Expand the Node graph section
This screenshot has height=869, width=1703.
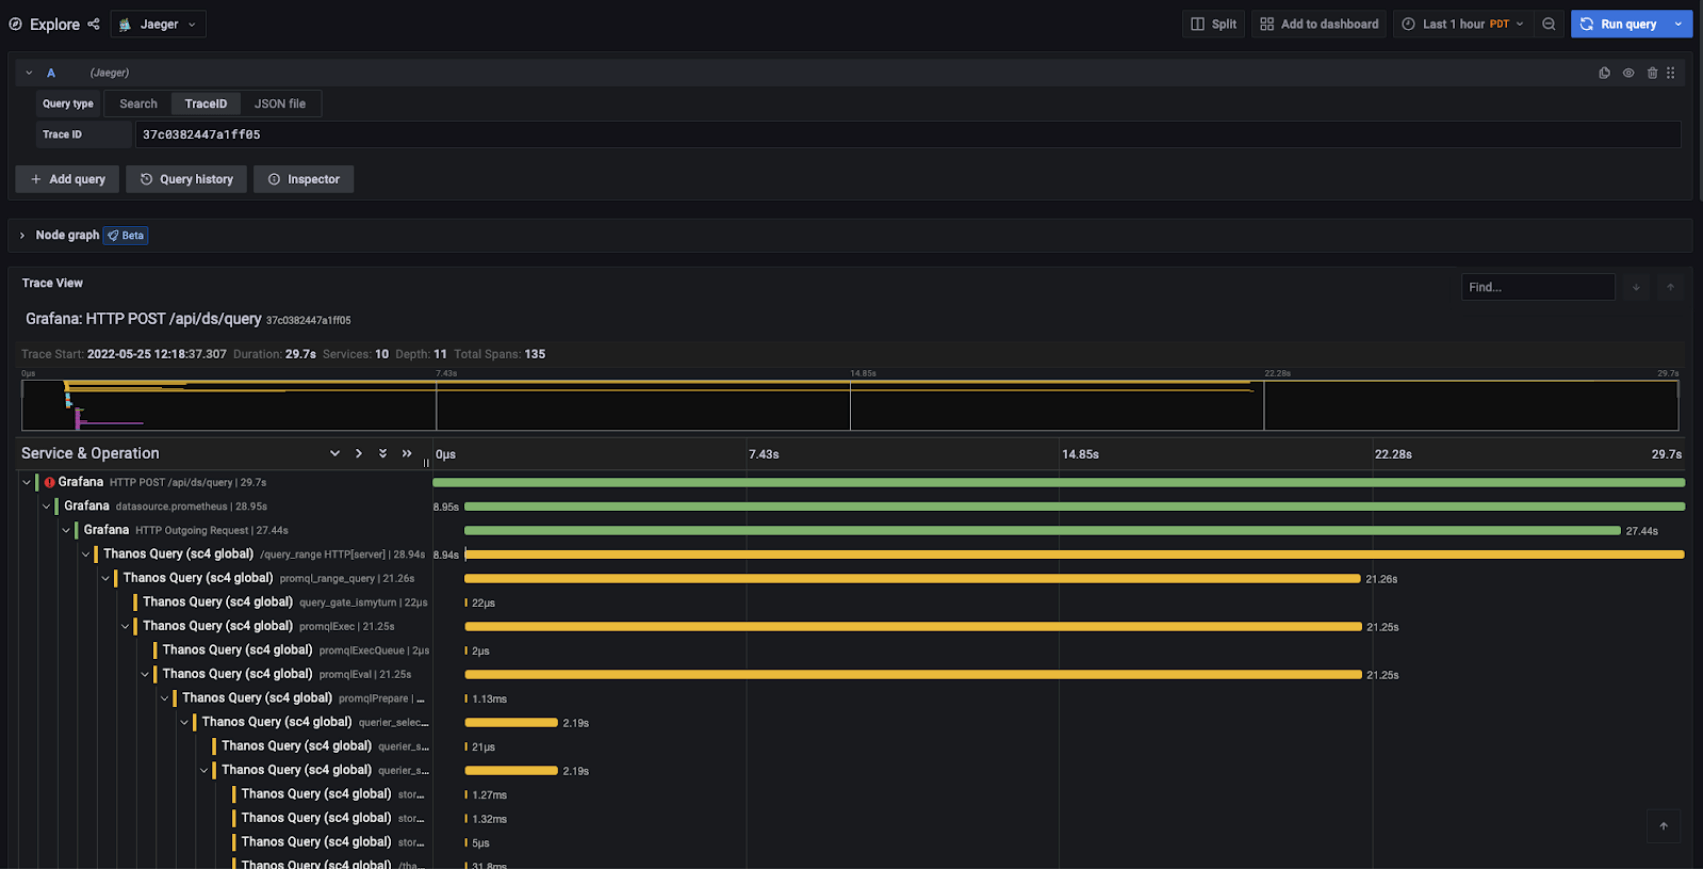[22, 235]
